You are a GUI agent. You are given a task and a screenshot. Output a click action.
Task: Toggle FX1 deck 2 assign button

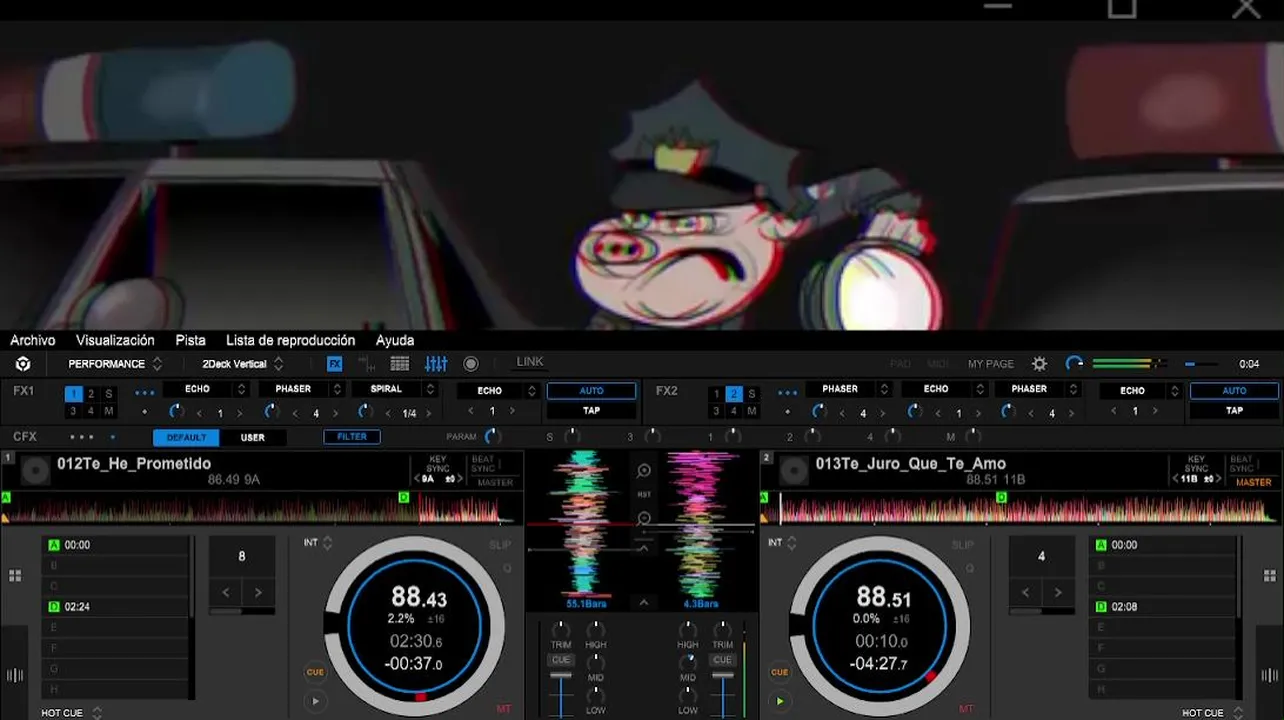[91, 394]
